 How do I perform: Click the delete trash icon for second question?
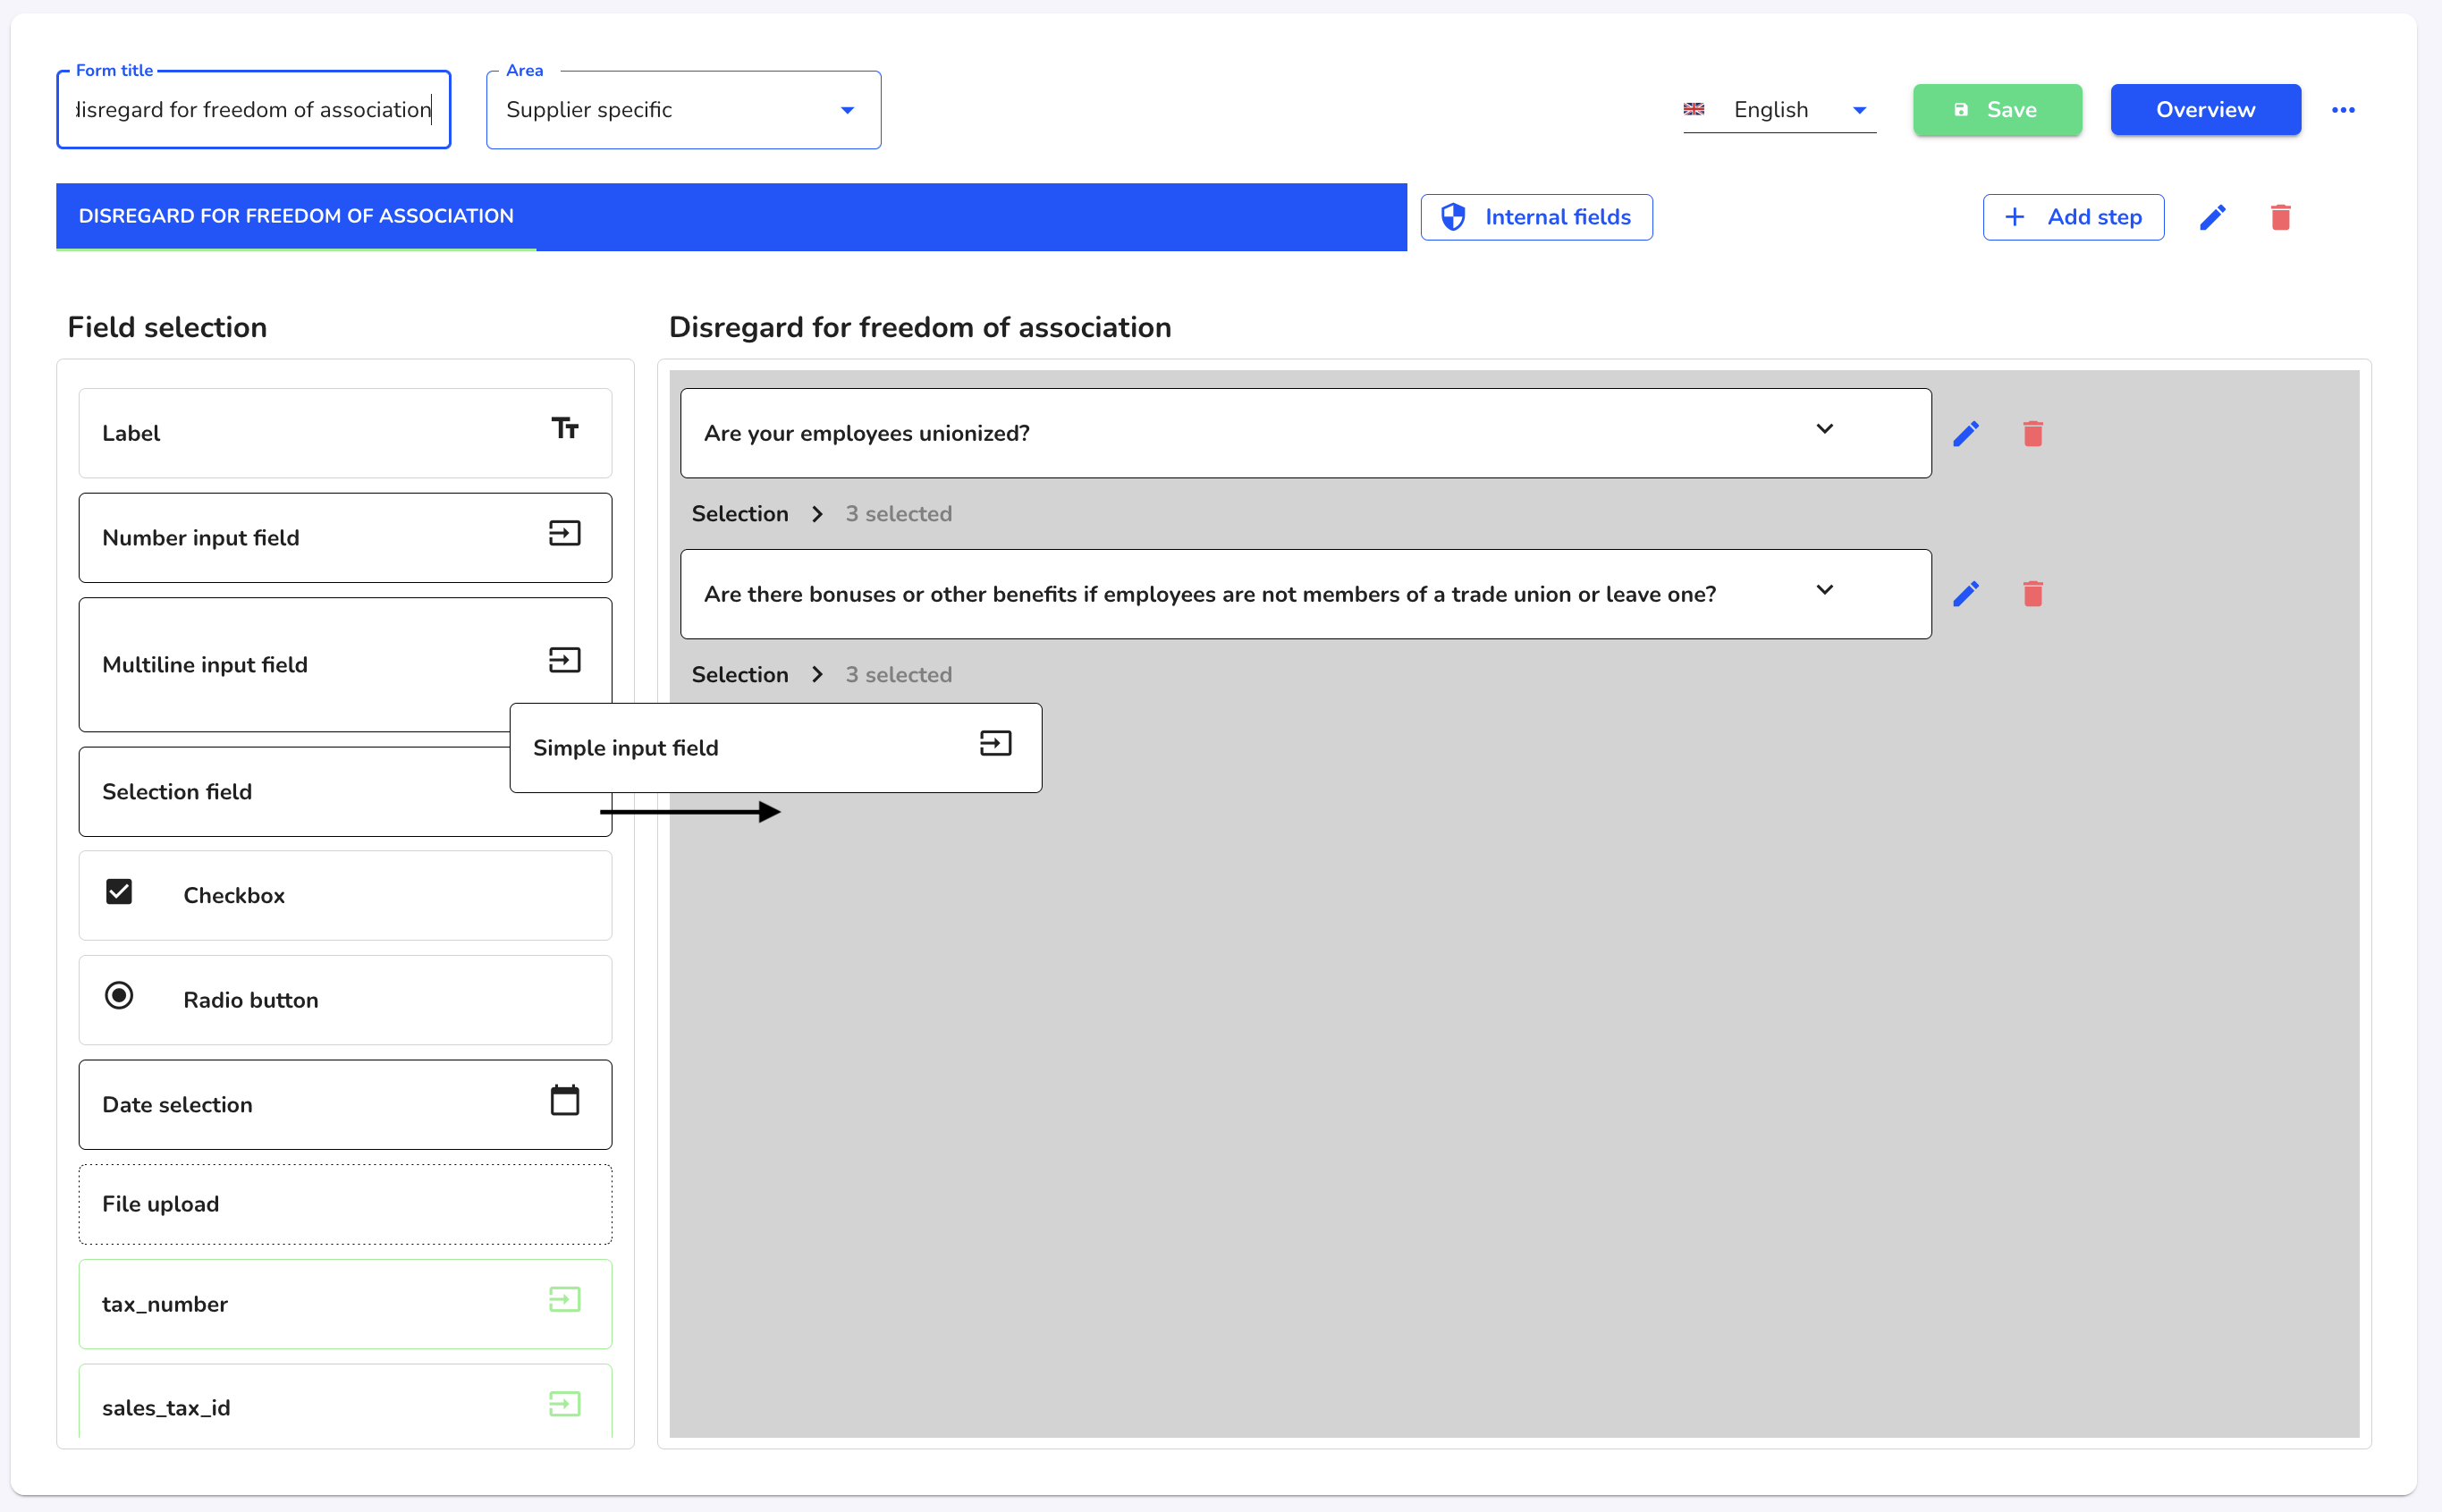click(2034, 593)
